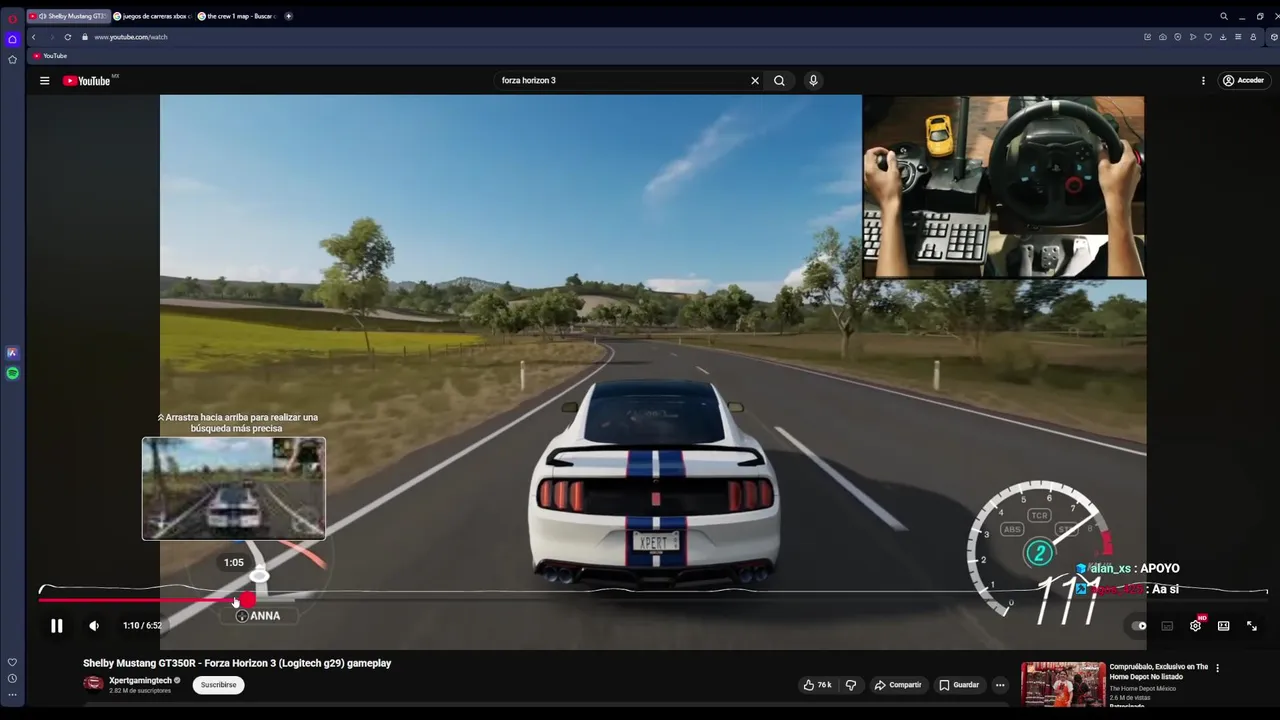Click the purple sidebar home icon

(12, 40)
